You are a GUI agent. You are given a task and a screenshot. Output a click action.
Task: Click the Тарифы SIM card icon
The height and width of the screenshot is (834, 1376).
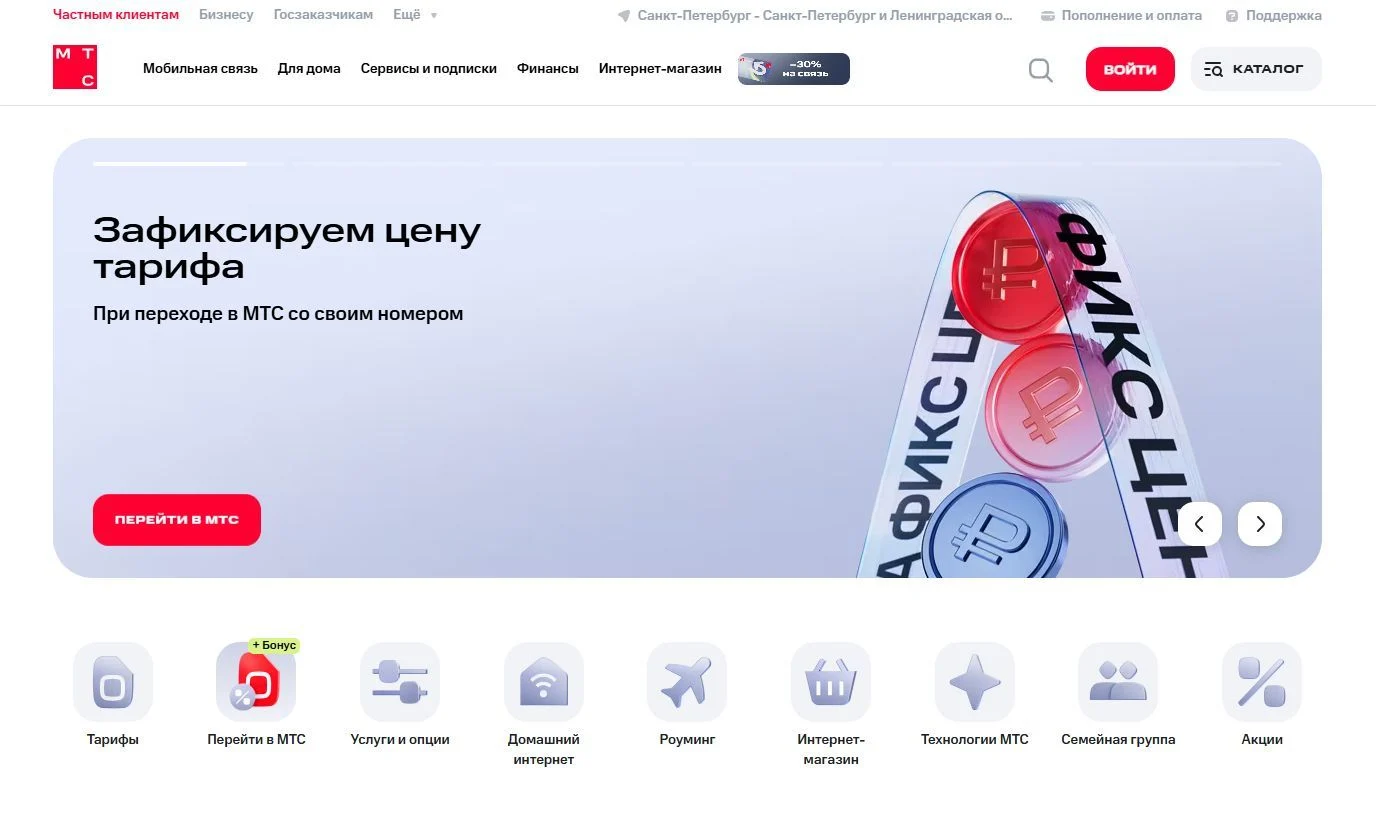pos(113,682)
